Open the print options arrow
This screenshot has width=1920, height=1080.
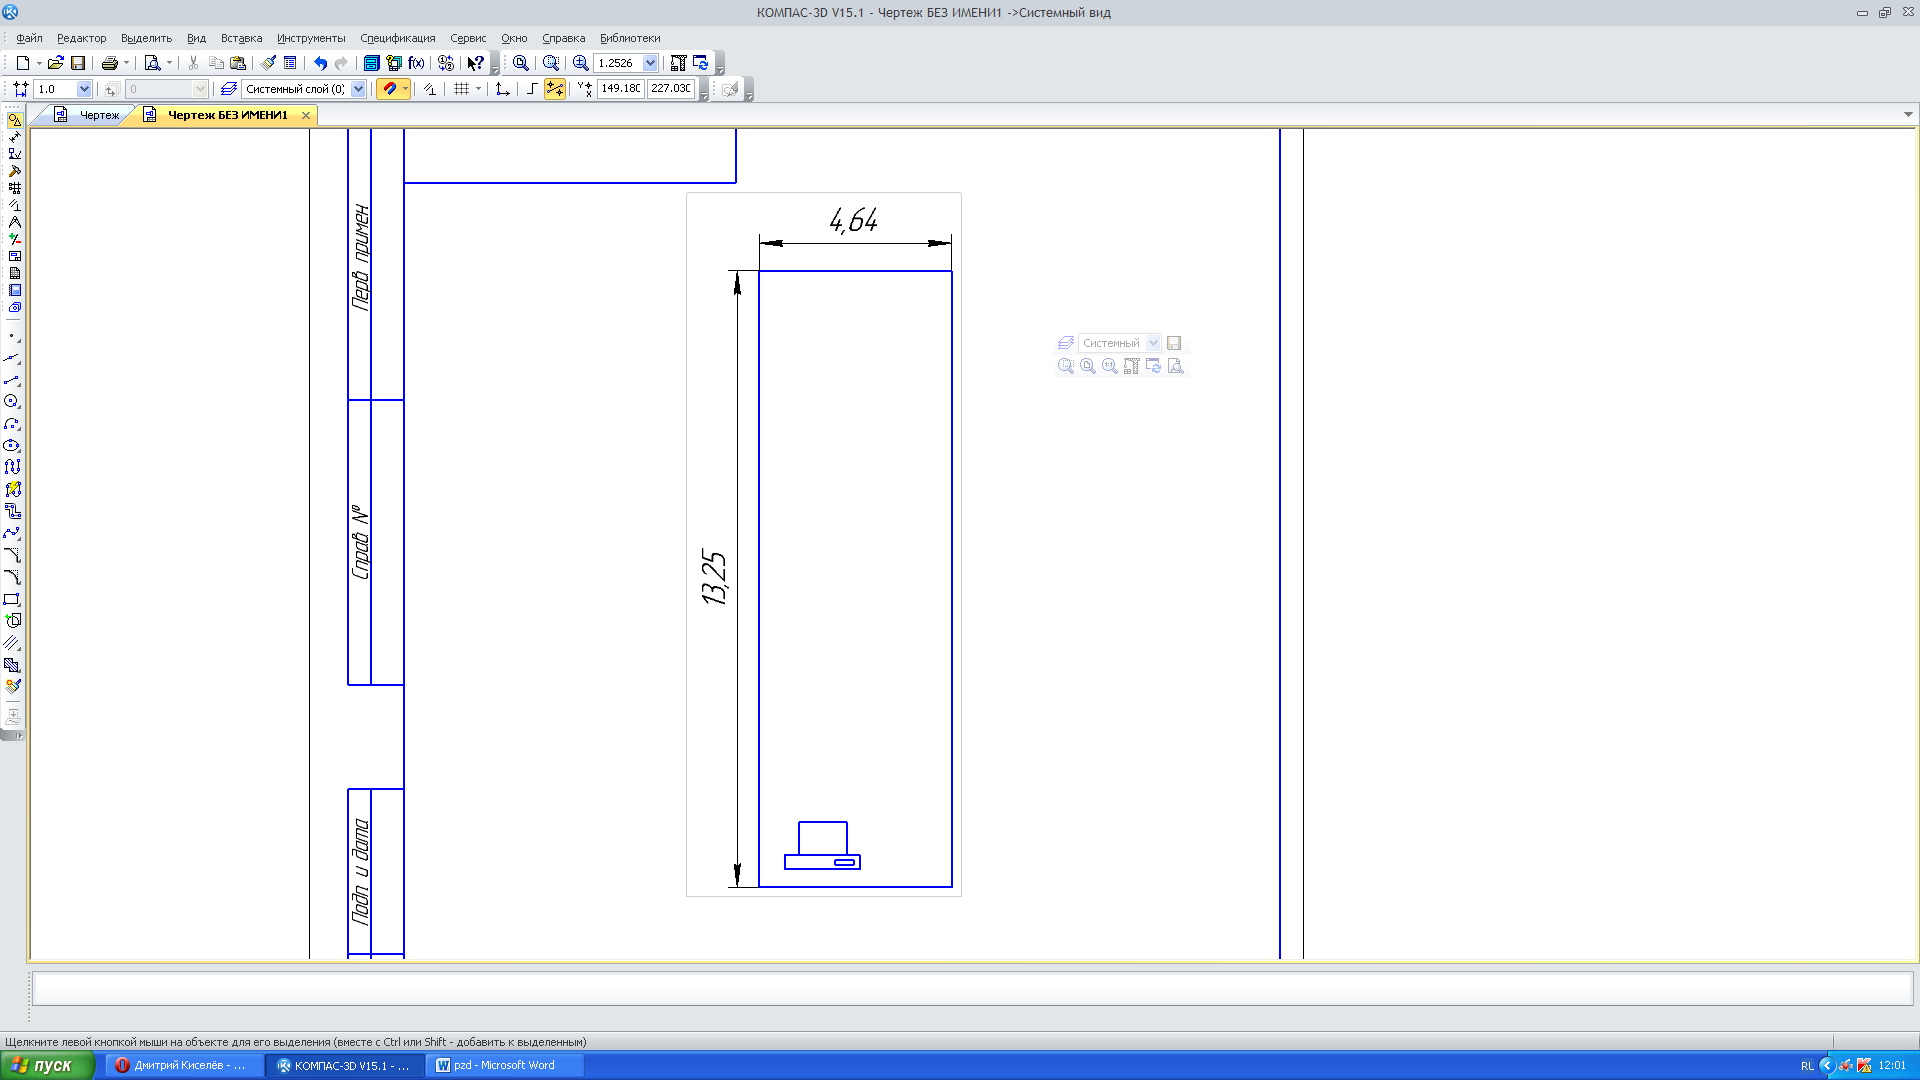[x=126, y=63]
